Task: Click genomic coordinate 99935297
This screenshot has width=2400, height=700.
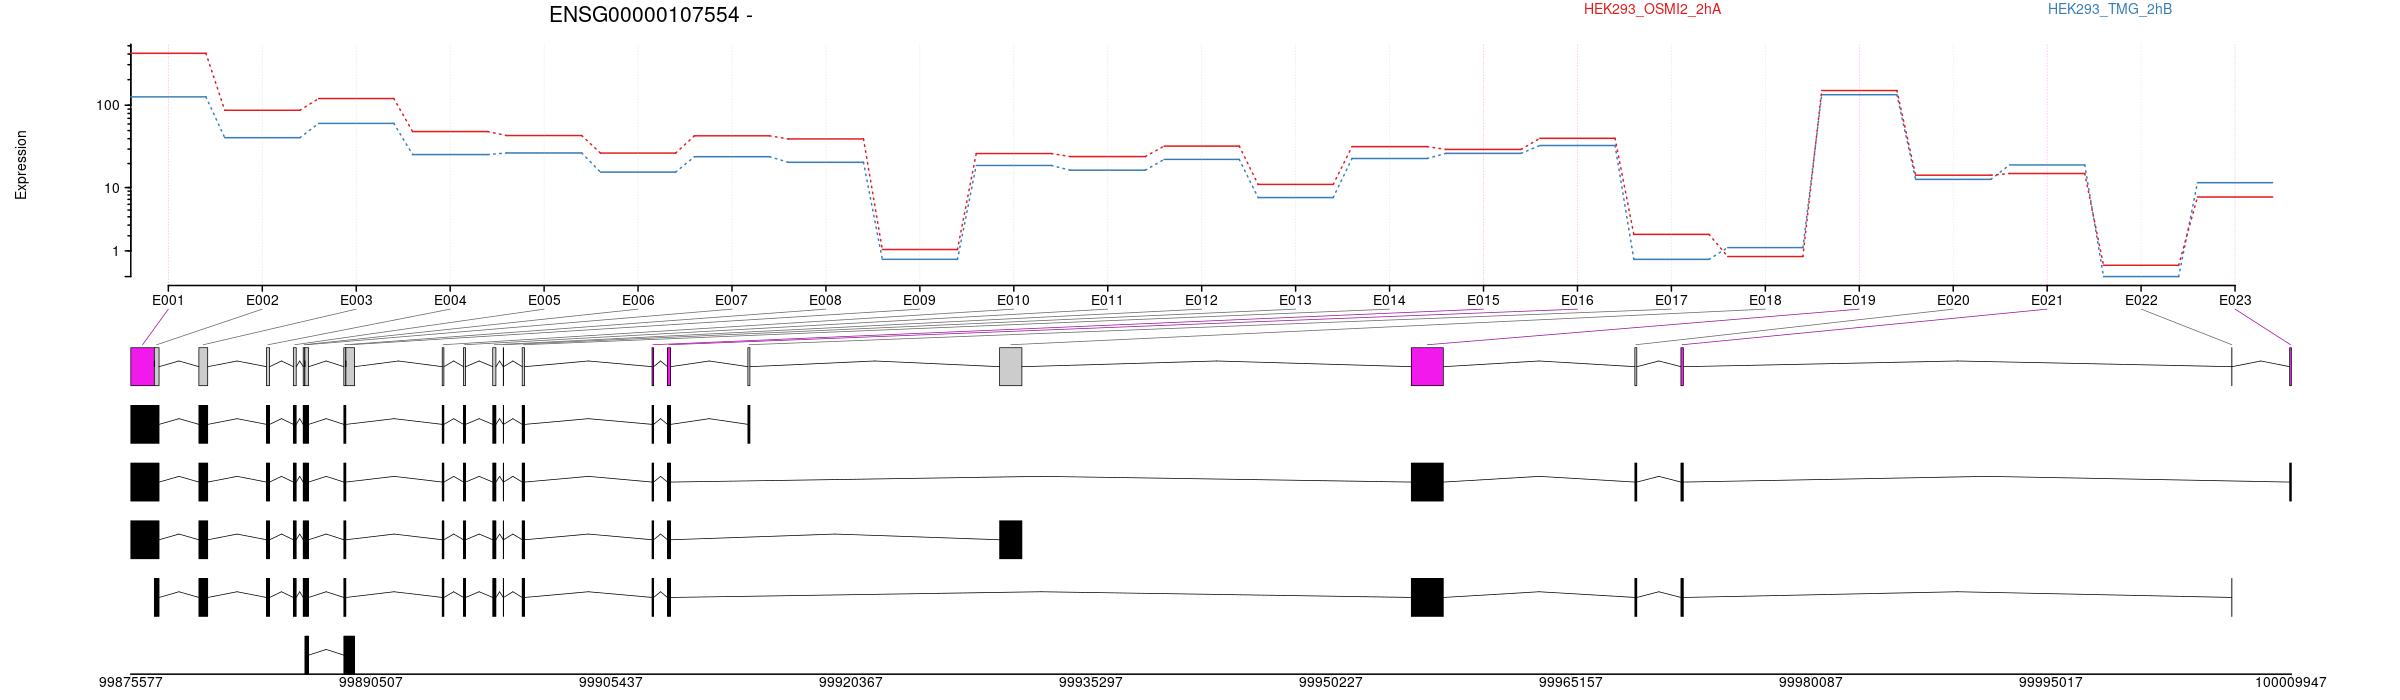Action: coord(1091,683)
